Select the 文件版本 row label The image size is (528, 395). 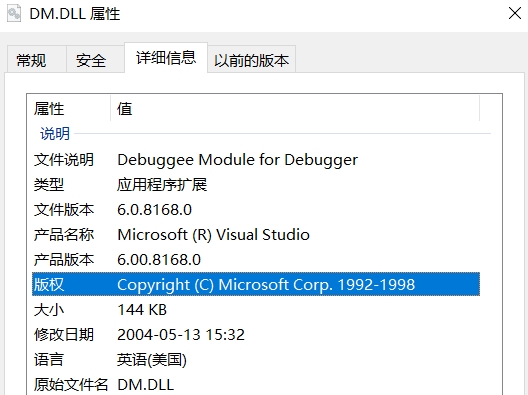(x=64, y=210)
